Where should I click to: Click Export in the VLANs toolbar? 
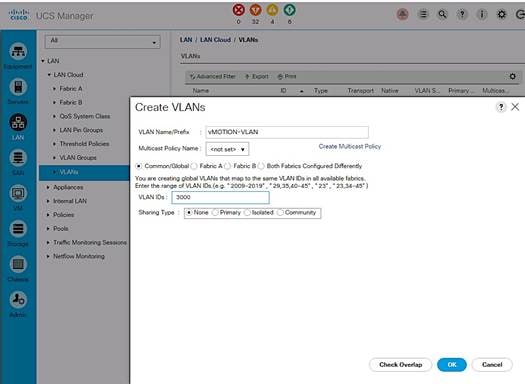[257, 76]
